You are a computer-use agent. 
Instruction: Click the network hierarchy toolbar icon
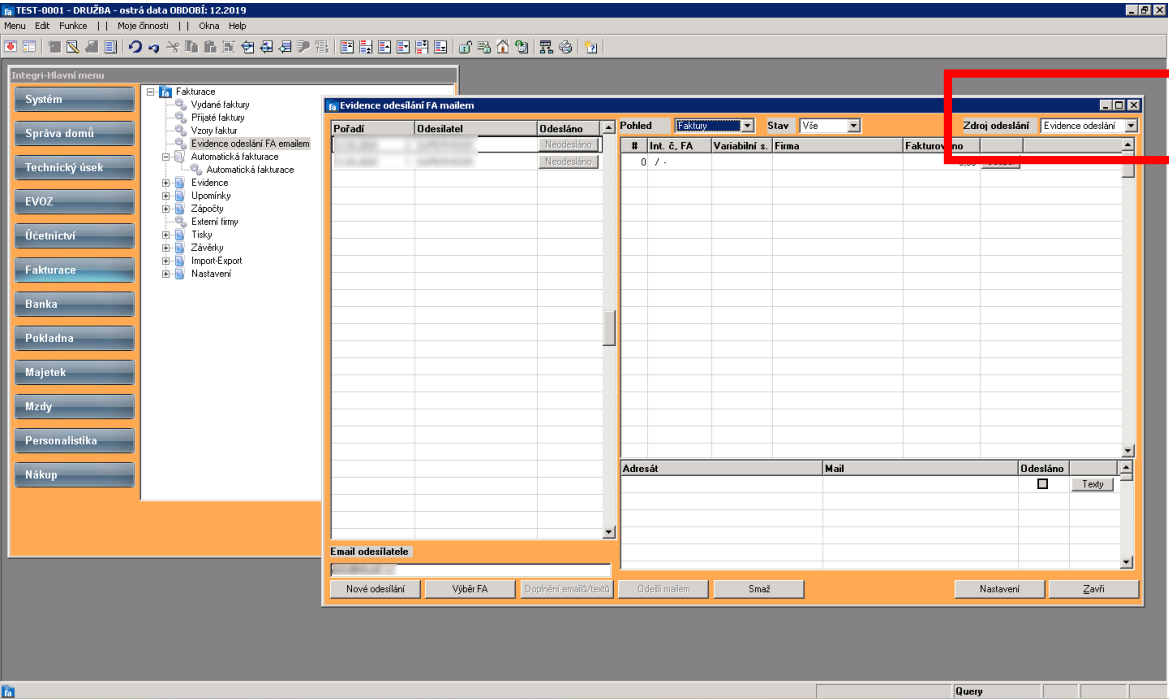(546, 47)
